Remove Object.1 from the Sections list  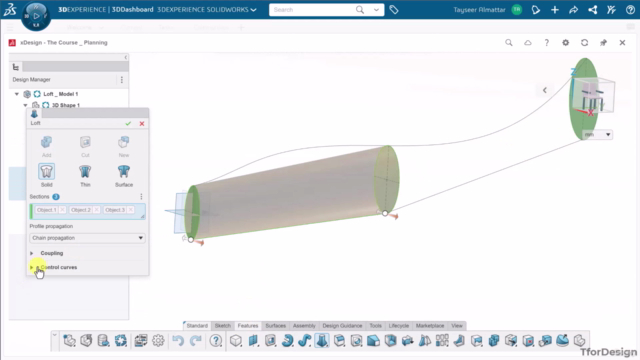tap(62, 210)
